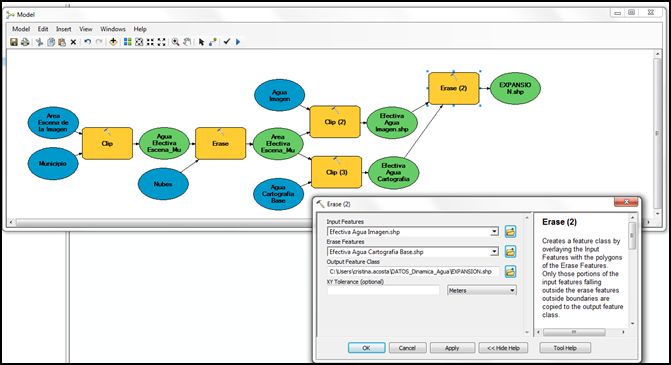This screenshot has height=365, width=671.
Task: Select Area Efectiva Escena_Mu output ellipse
Action: [x=278, y=143]
